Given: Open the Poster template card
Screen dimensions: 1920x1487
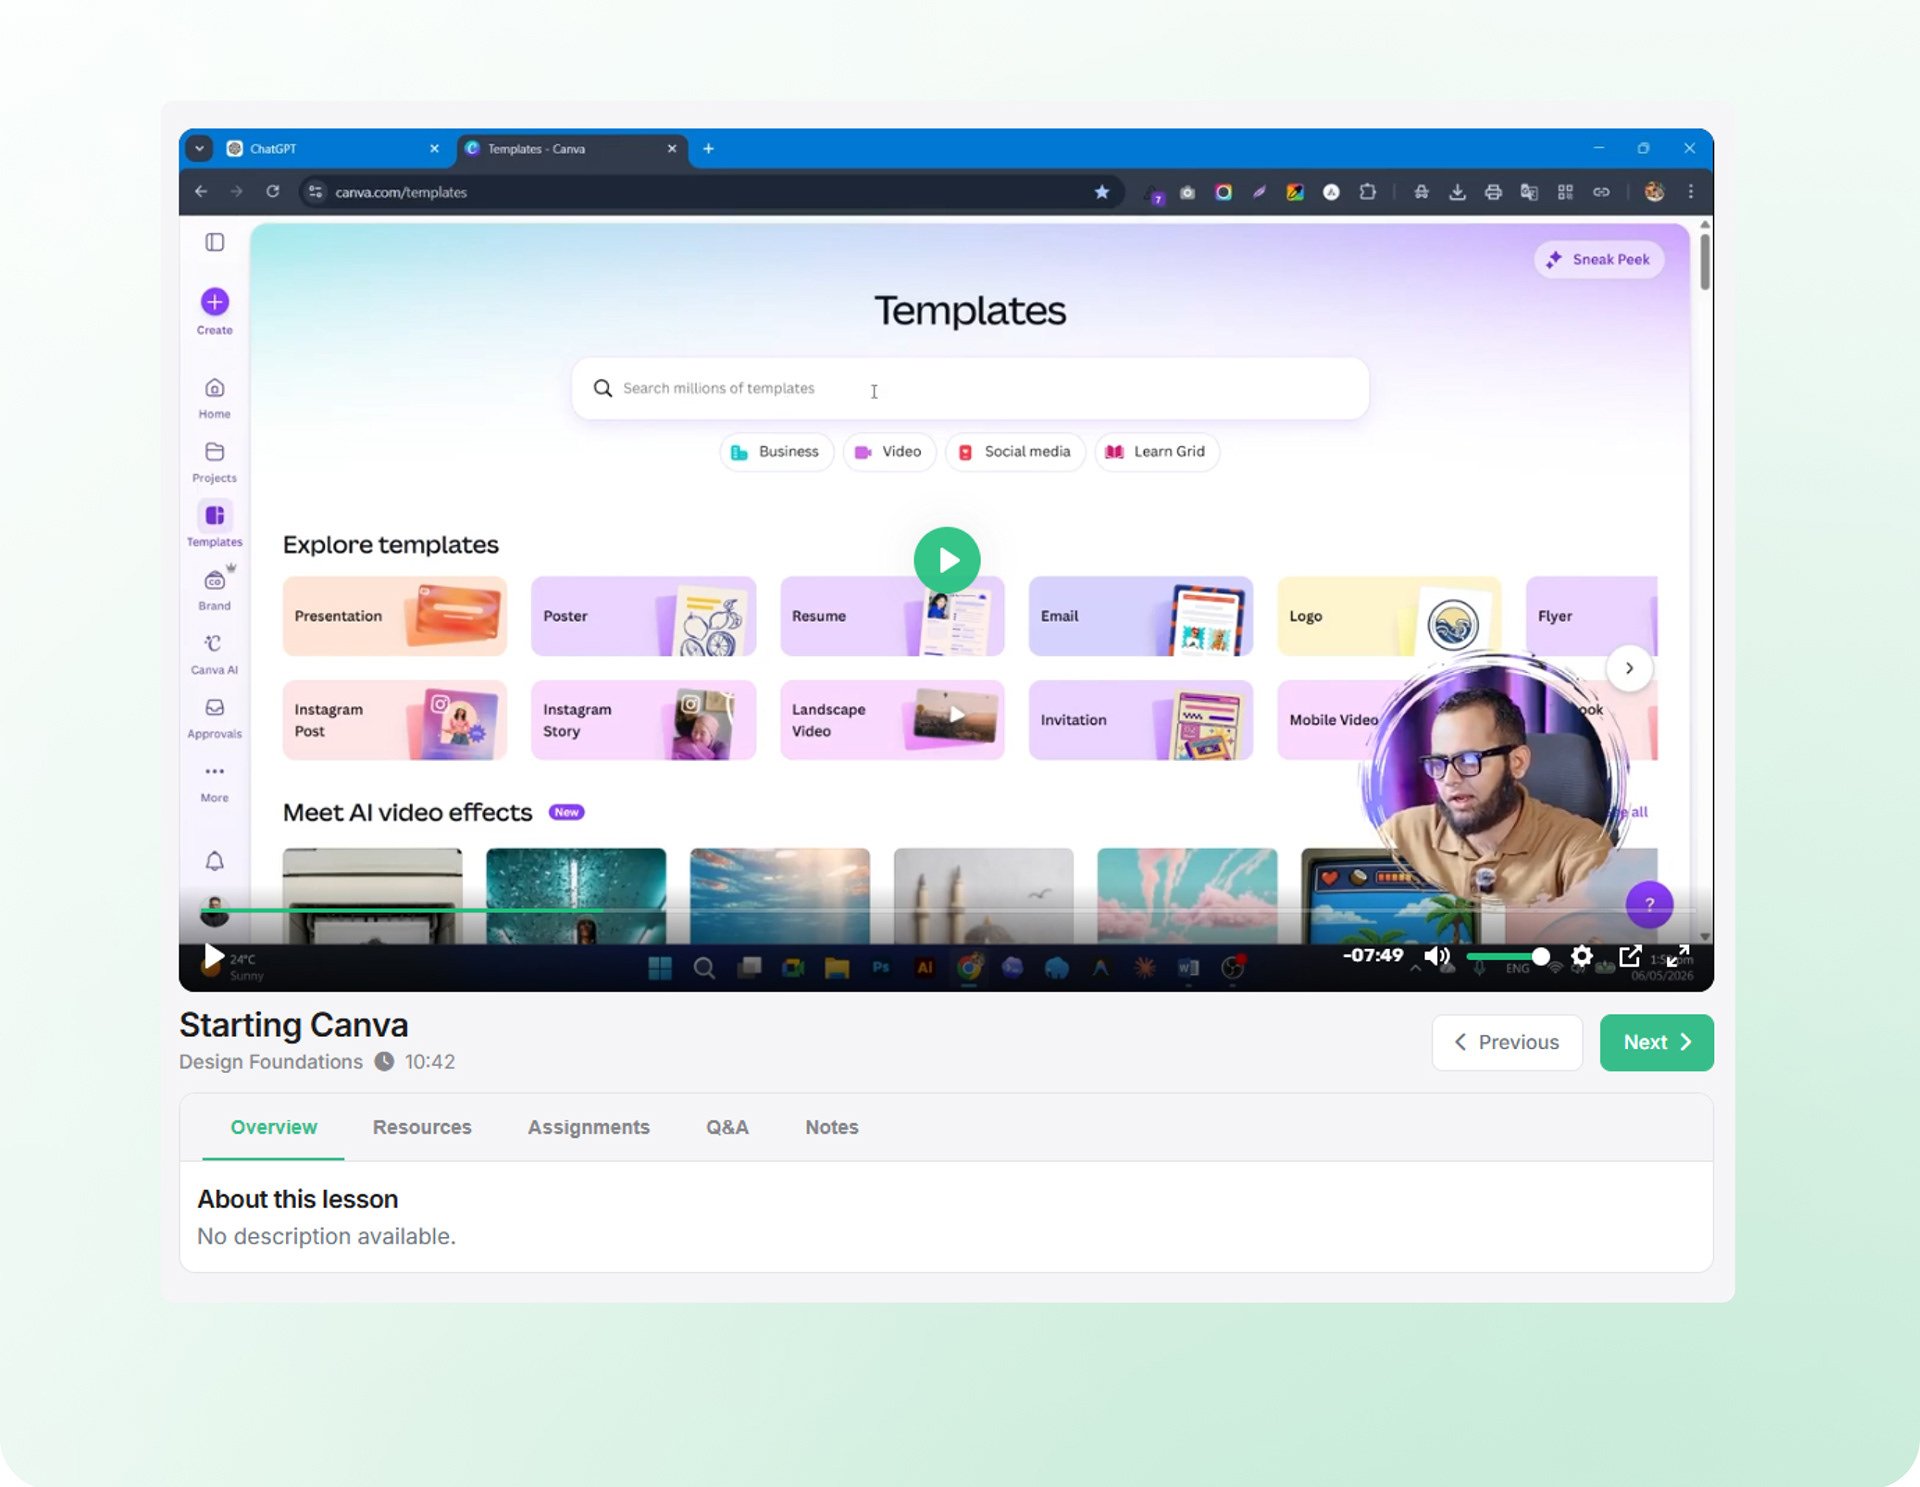Looking at the screenshot, I should tap(643, 616).
